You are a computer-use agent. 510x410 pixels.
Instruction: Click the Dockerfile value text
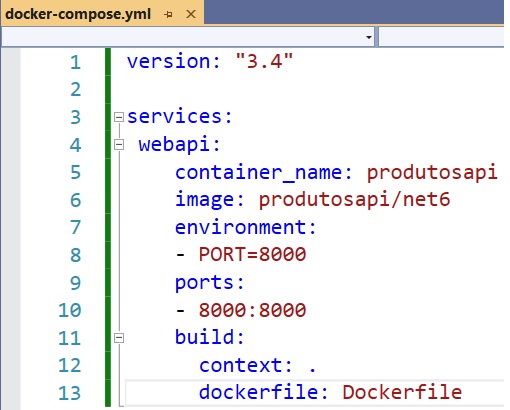click(402, 392)
